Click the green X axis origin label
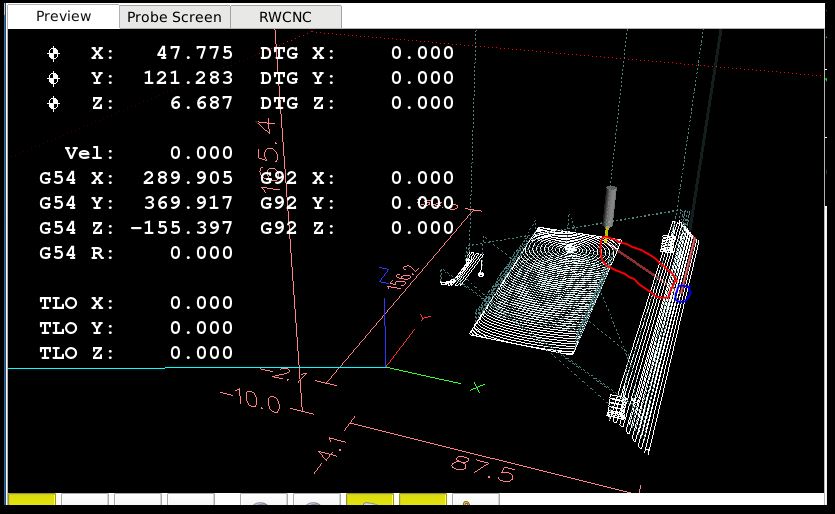The width and height of the screenshot is (835, 514). 478,387
